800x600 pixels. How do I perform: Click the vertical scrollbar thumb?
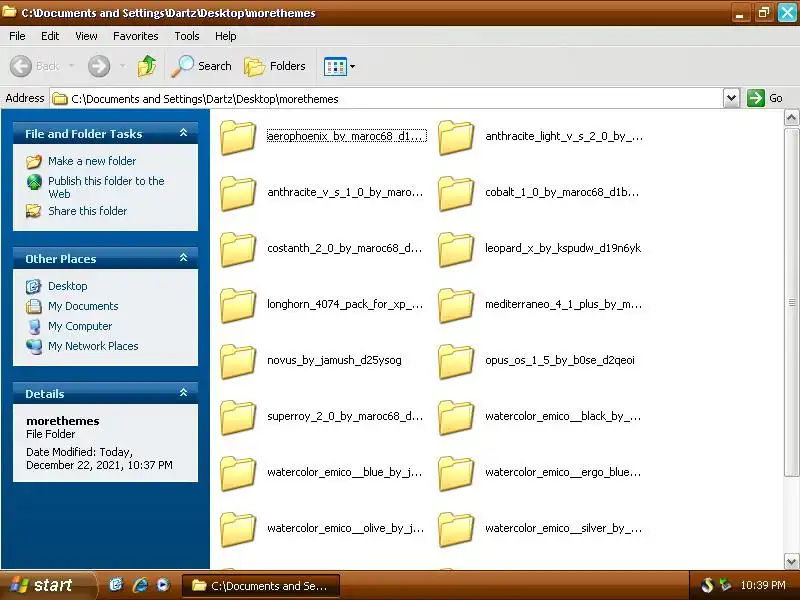pyautogui.click(x=791, y=302)
